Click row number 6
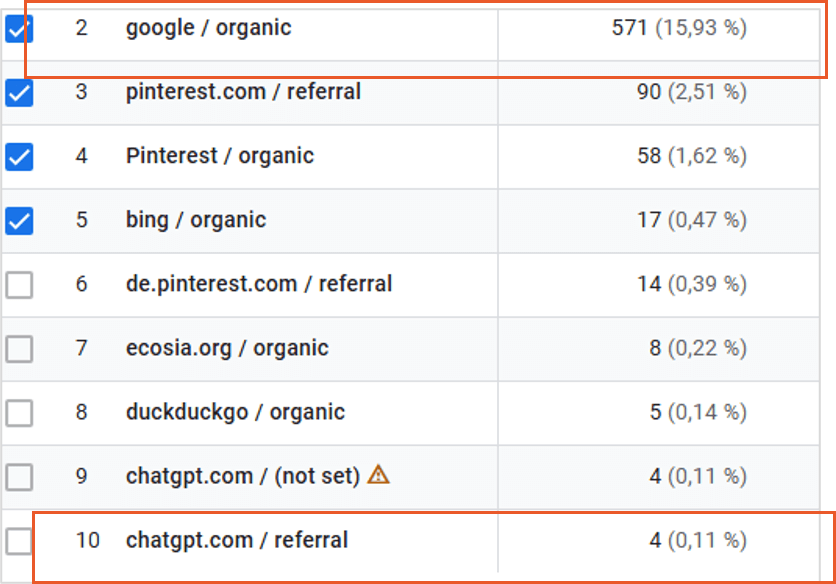836x584 pixels. tap(81, 284)
